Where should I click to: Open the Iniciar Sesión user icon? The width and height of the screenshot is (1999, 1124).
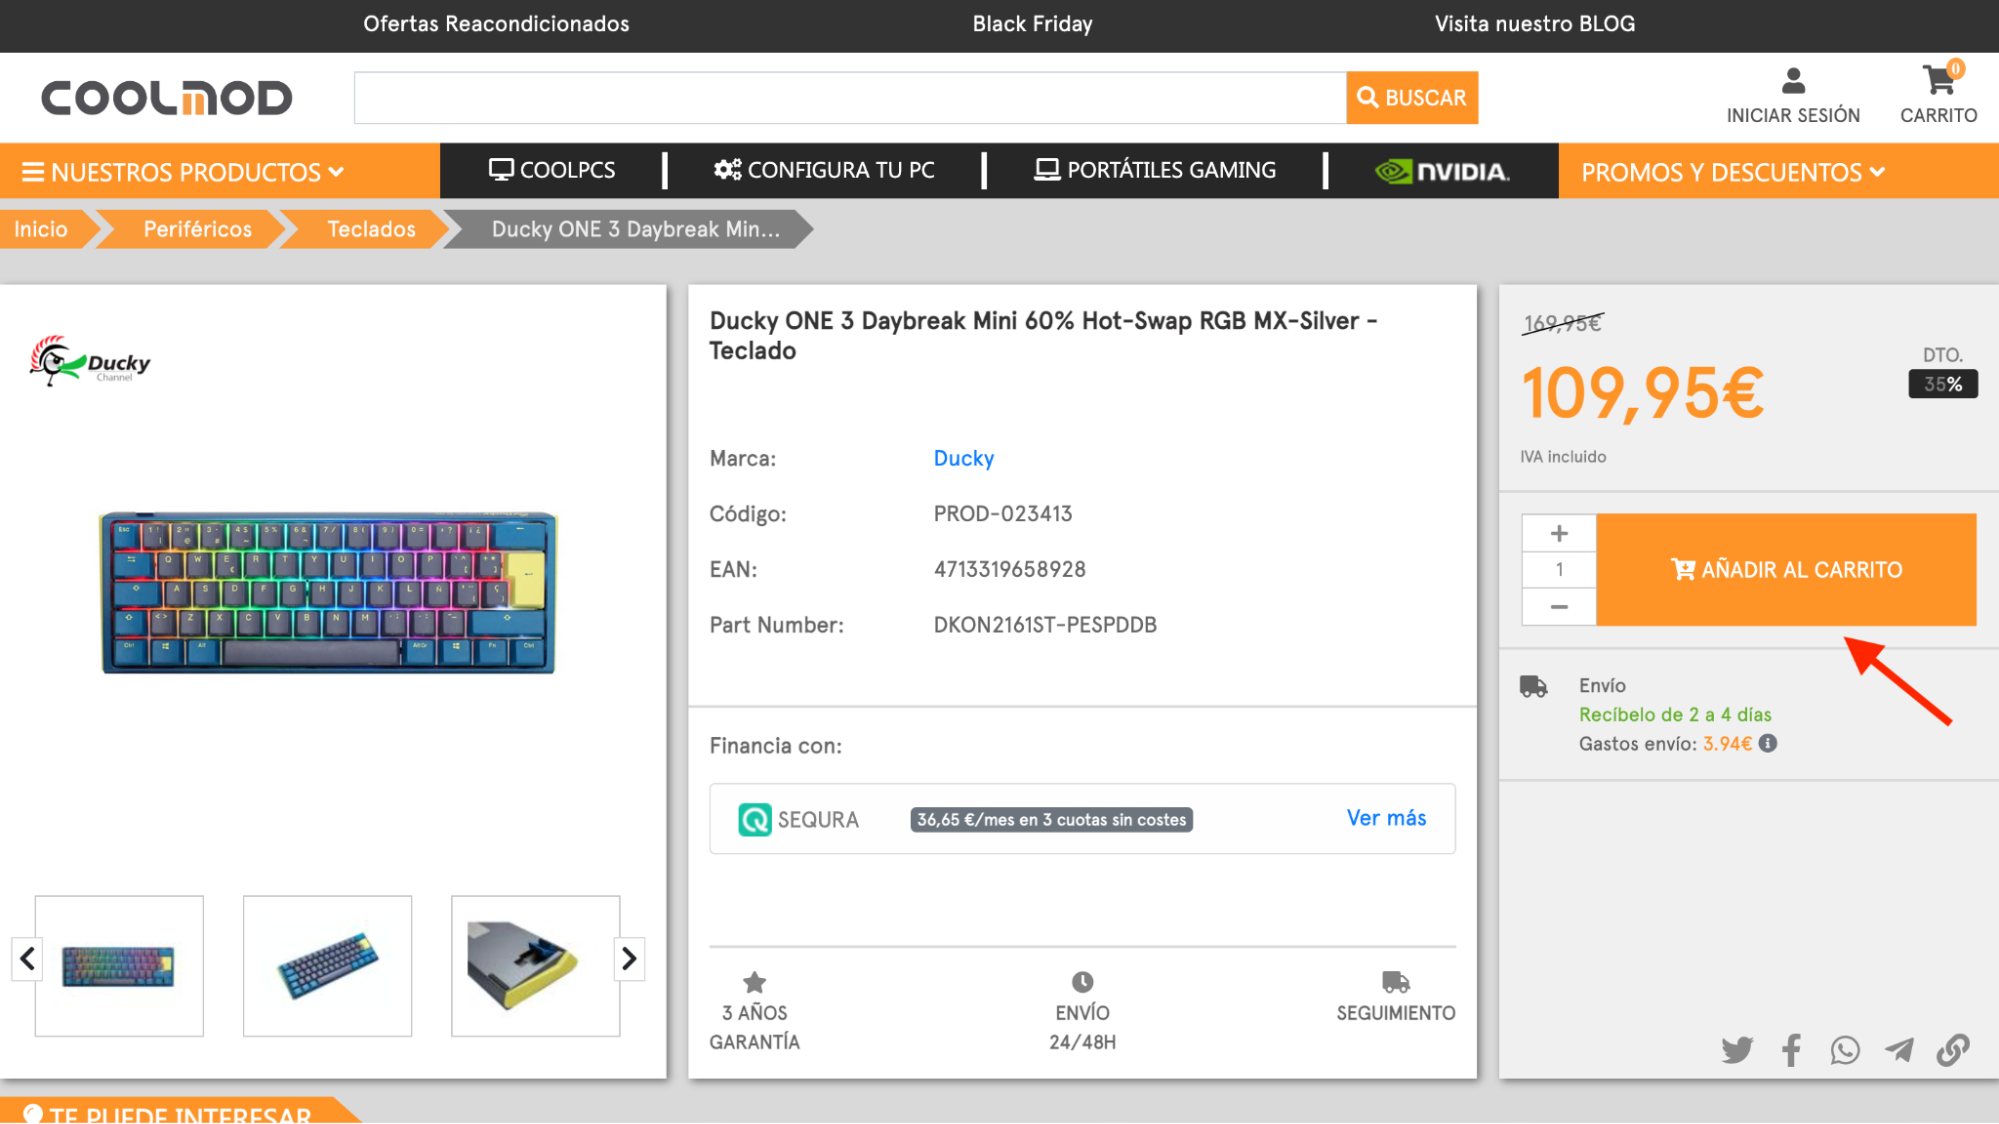pos(1793,81)
